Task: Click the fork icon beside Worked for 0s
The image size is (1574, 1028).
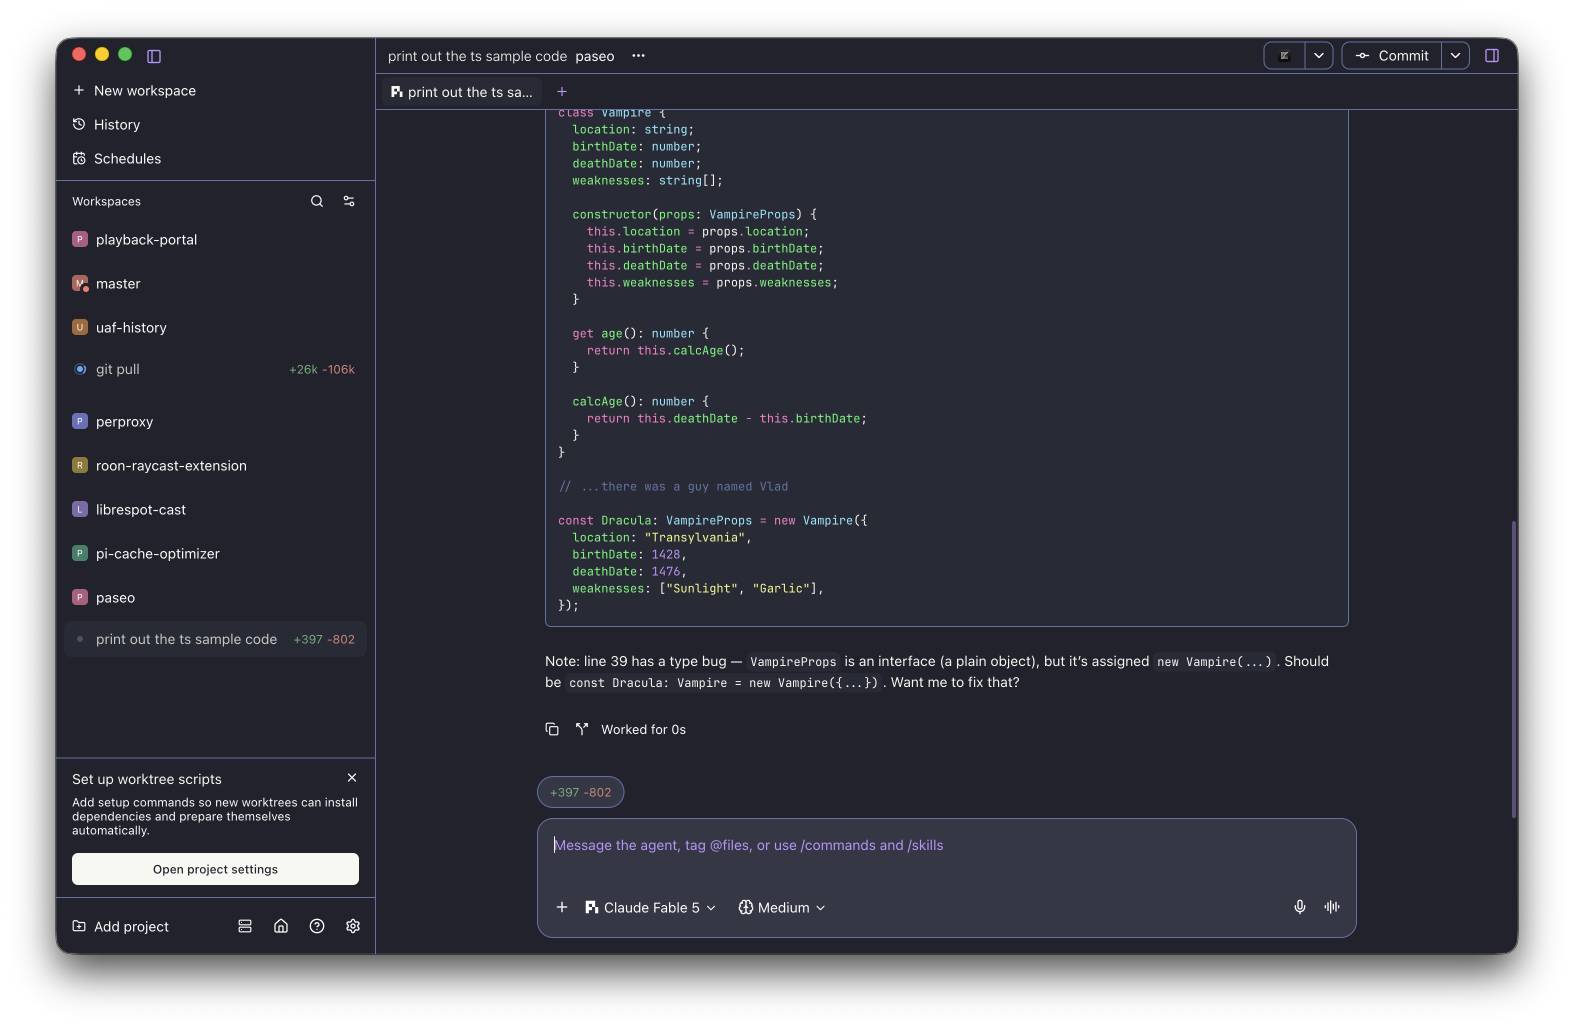Action: tap(582, 729)
